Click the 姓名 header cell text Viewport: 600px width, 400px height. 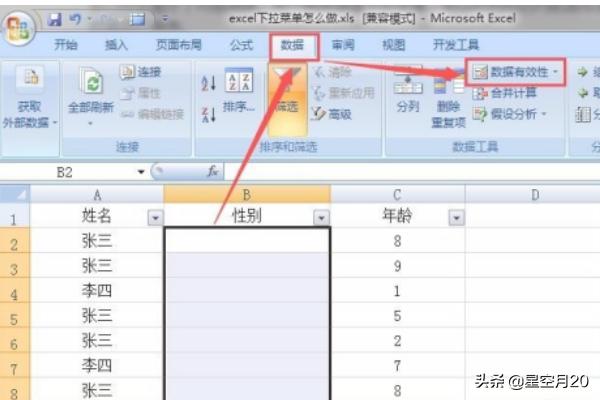pos(96,216)
